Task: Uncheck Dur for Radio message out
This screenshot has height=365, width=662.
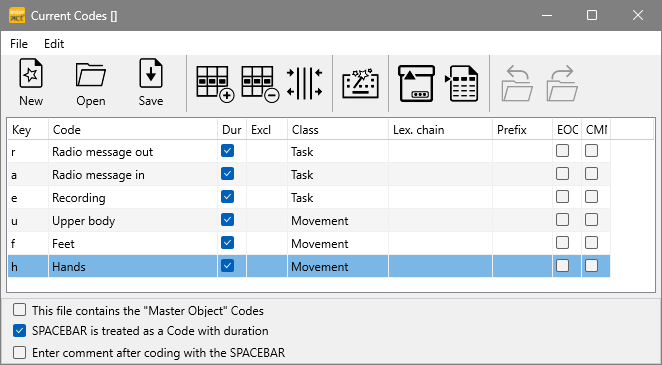Action: 228,151
